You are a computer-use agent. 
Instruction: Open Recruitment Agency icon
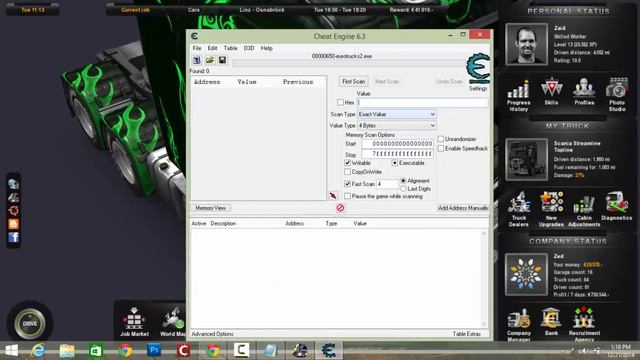(x=584, y=324)
